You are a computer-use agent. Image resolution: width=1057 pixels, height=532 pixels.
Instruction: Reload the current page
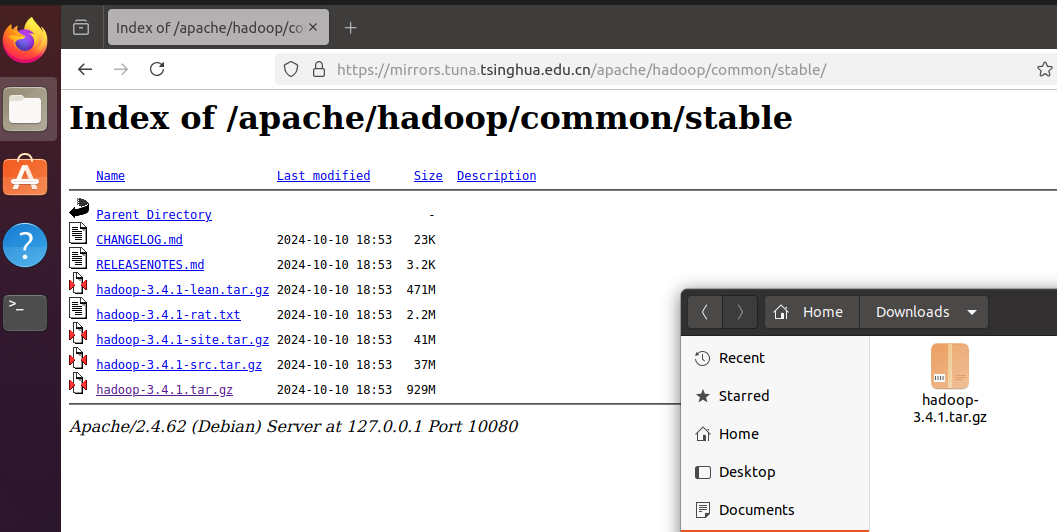coord(157,69)
